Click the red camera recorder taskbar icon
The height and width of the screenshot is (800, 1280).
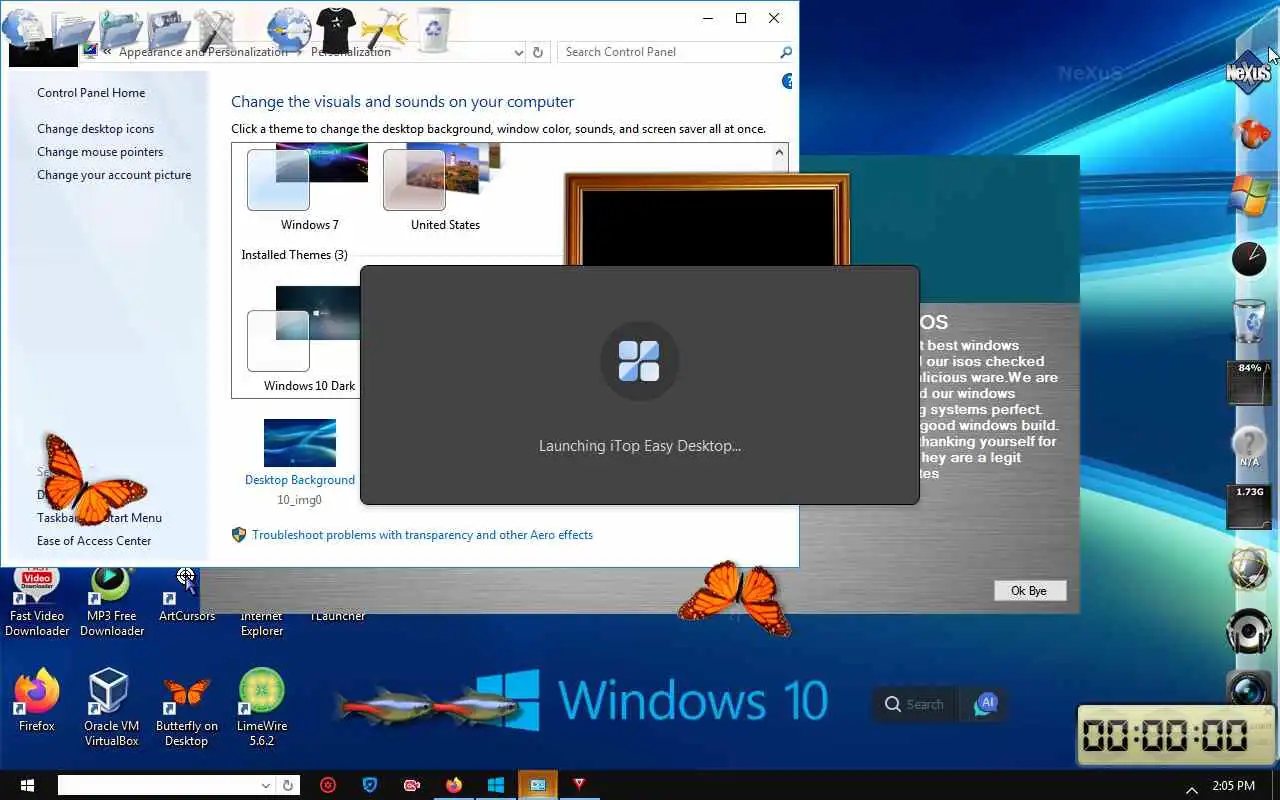[412, 785]
